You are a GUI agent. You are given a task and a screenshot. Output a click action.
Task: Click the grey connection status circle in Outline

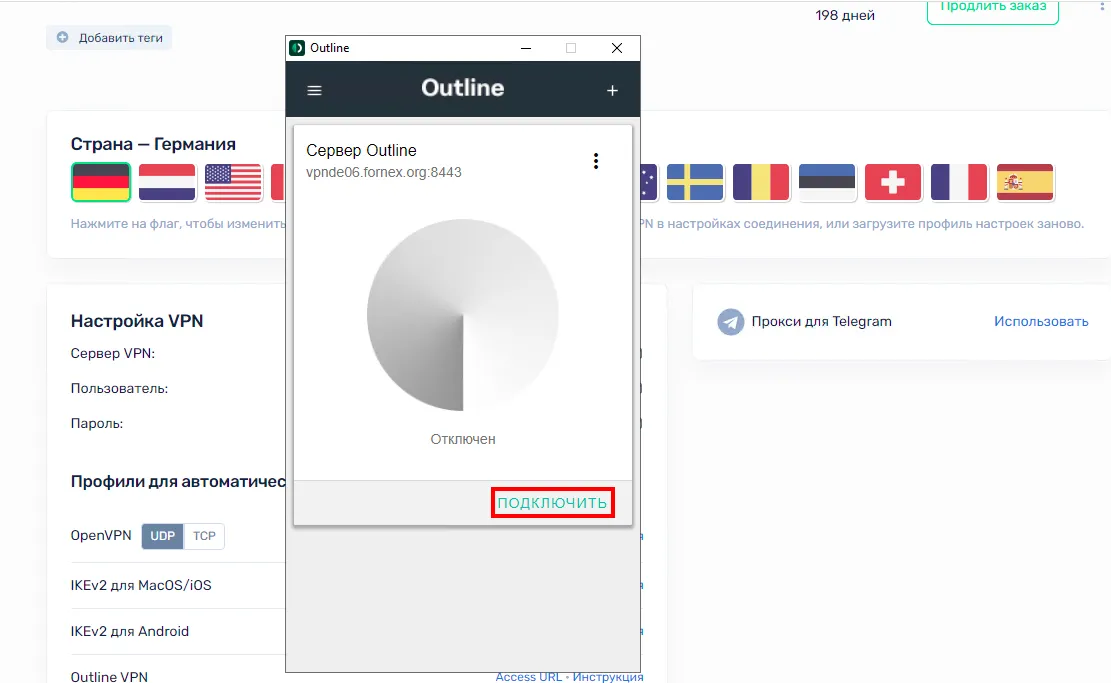click(x=463, y=315)
